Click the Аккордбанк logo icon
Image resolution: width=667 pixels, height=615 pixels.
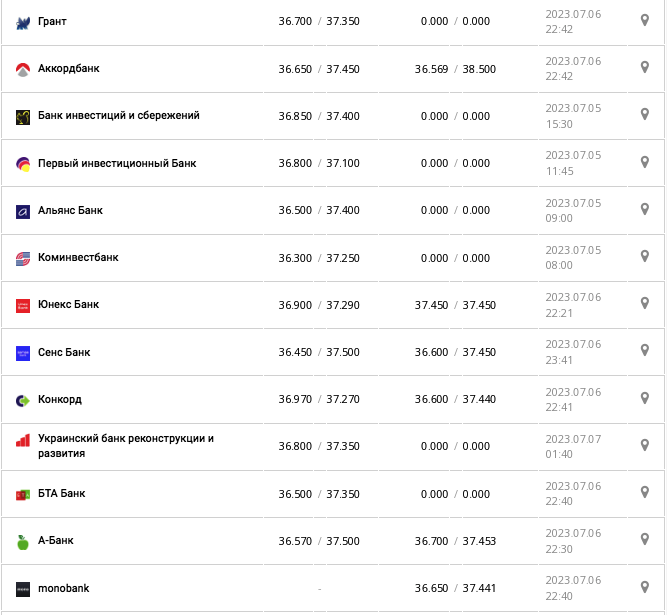point(23,69)
